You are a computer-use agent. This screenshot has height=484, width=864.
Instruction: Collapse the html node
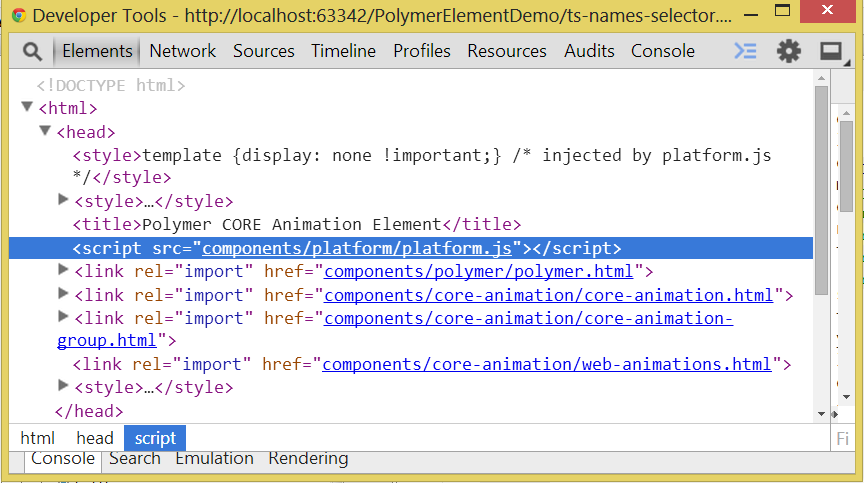(x=26, y=106)
